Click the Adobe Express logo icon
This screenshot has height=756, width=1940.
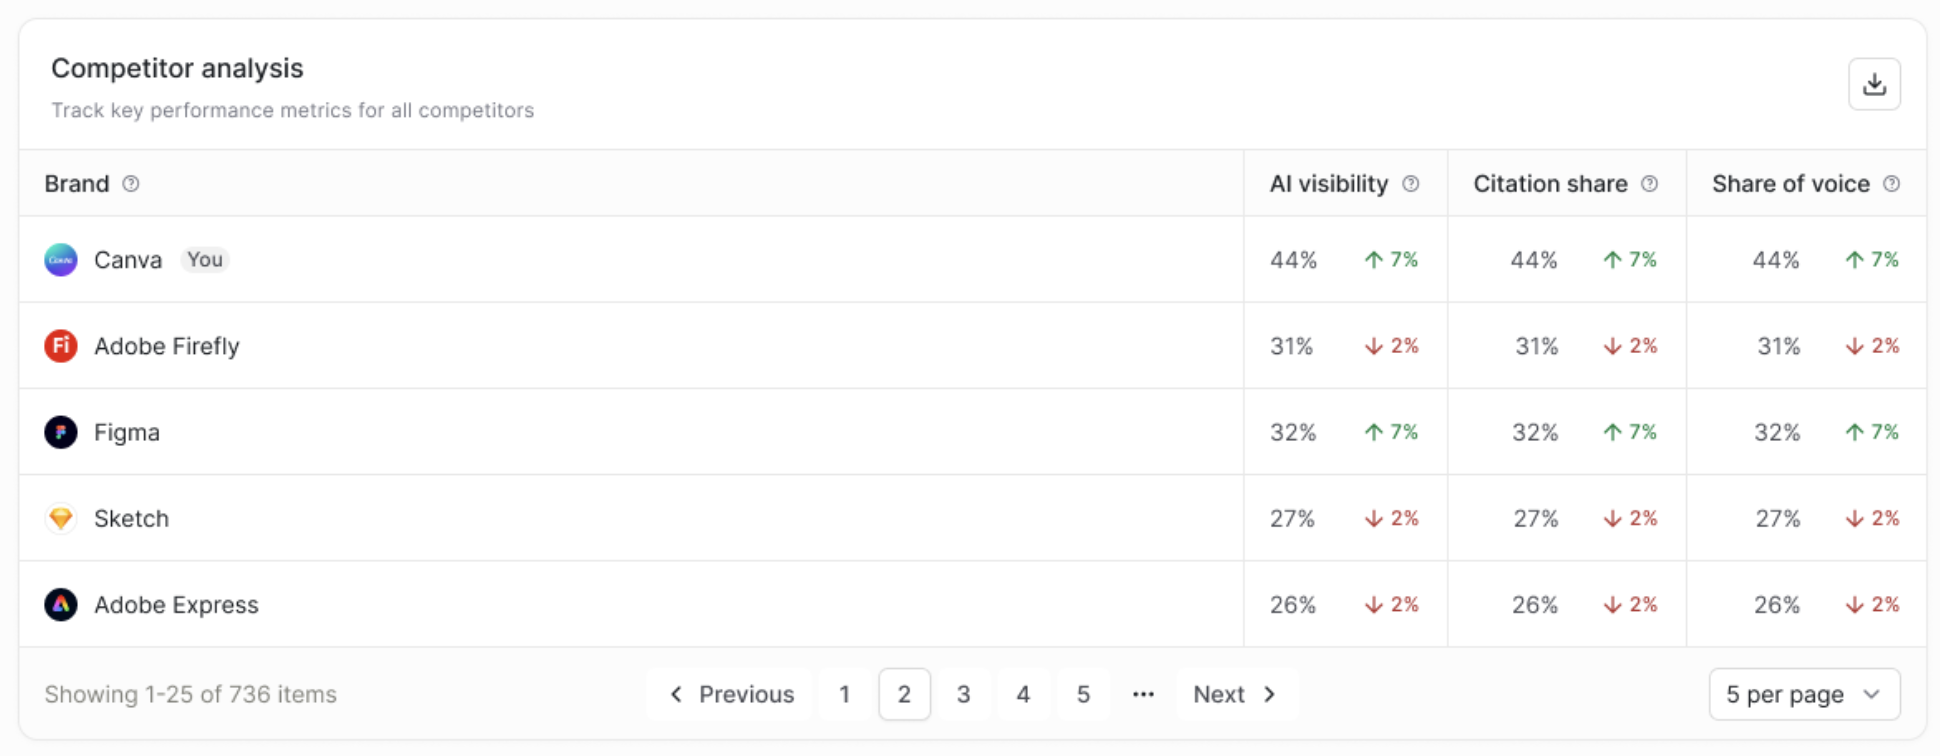[x=61, y=605]
